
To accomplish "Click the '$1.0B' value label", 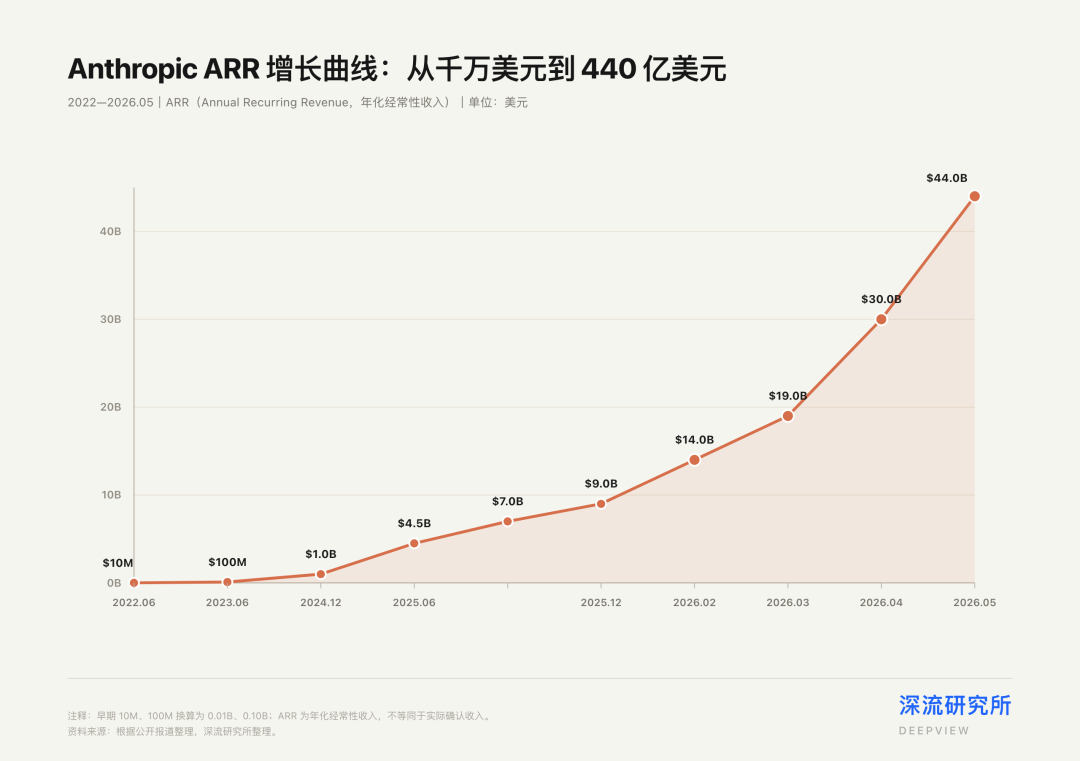I will (321, 554).
